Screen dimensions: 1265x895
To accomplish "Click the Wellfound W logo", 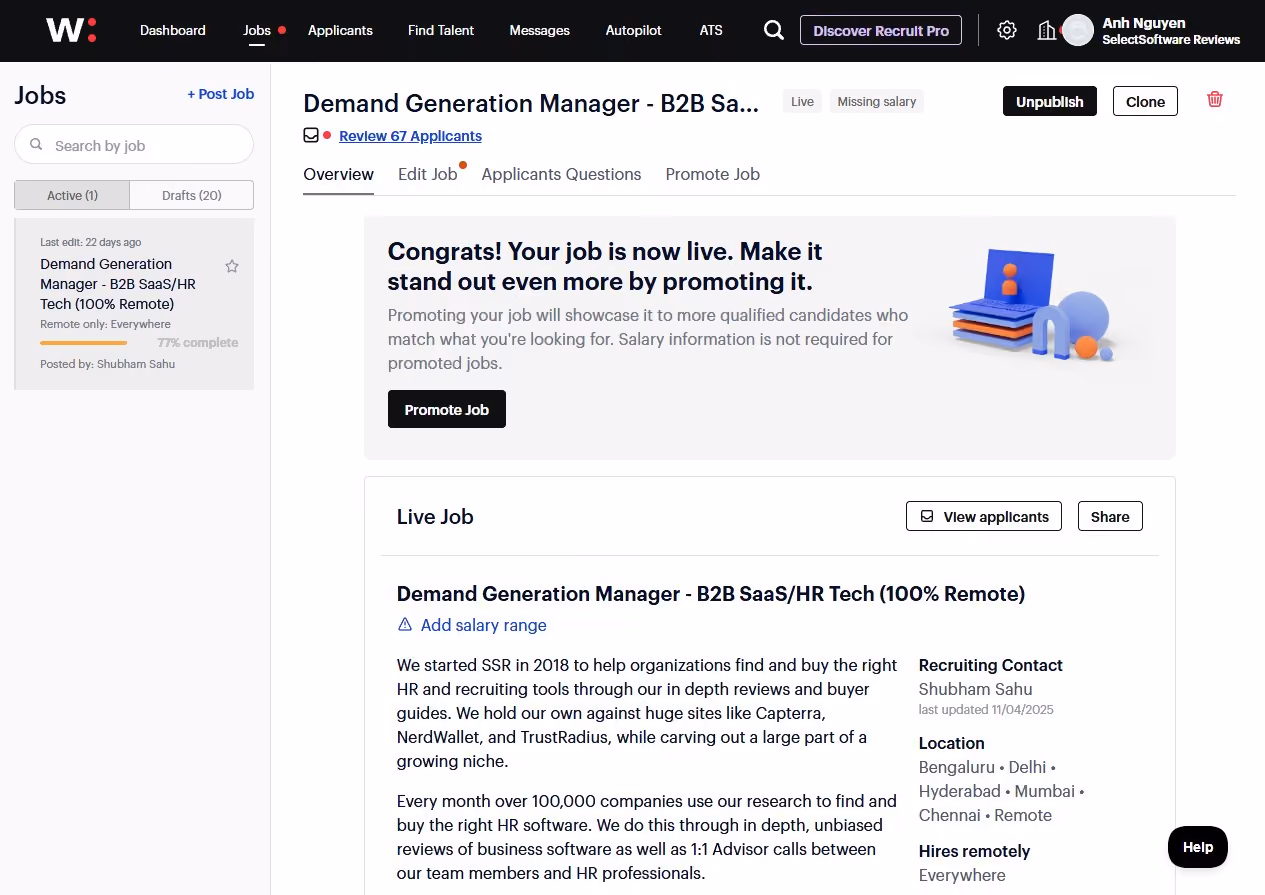I will pyautogui.click(x=71, y=30).
